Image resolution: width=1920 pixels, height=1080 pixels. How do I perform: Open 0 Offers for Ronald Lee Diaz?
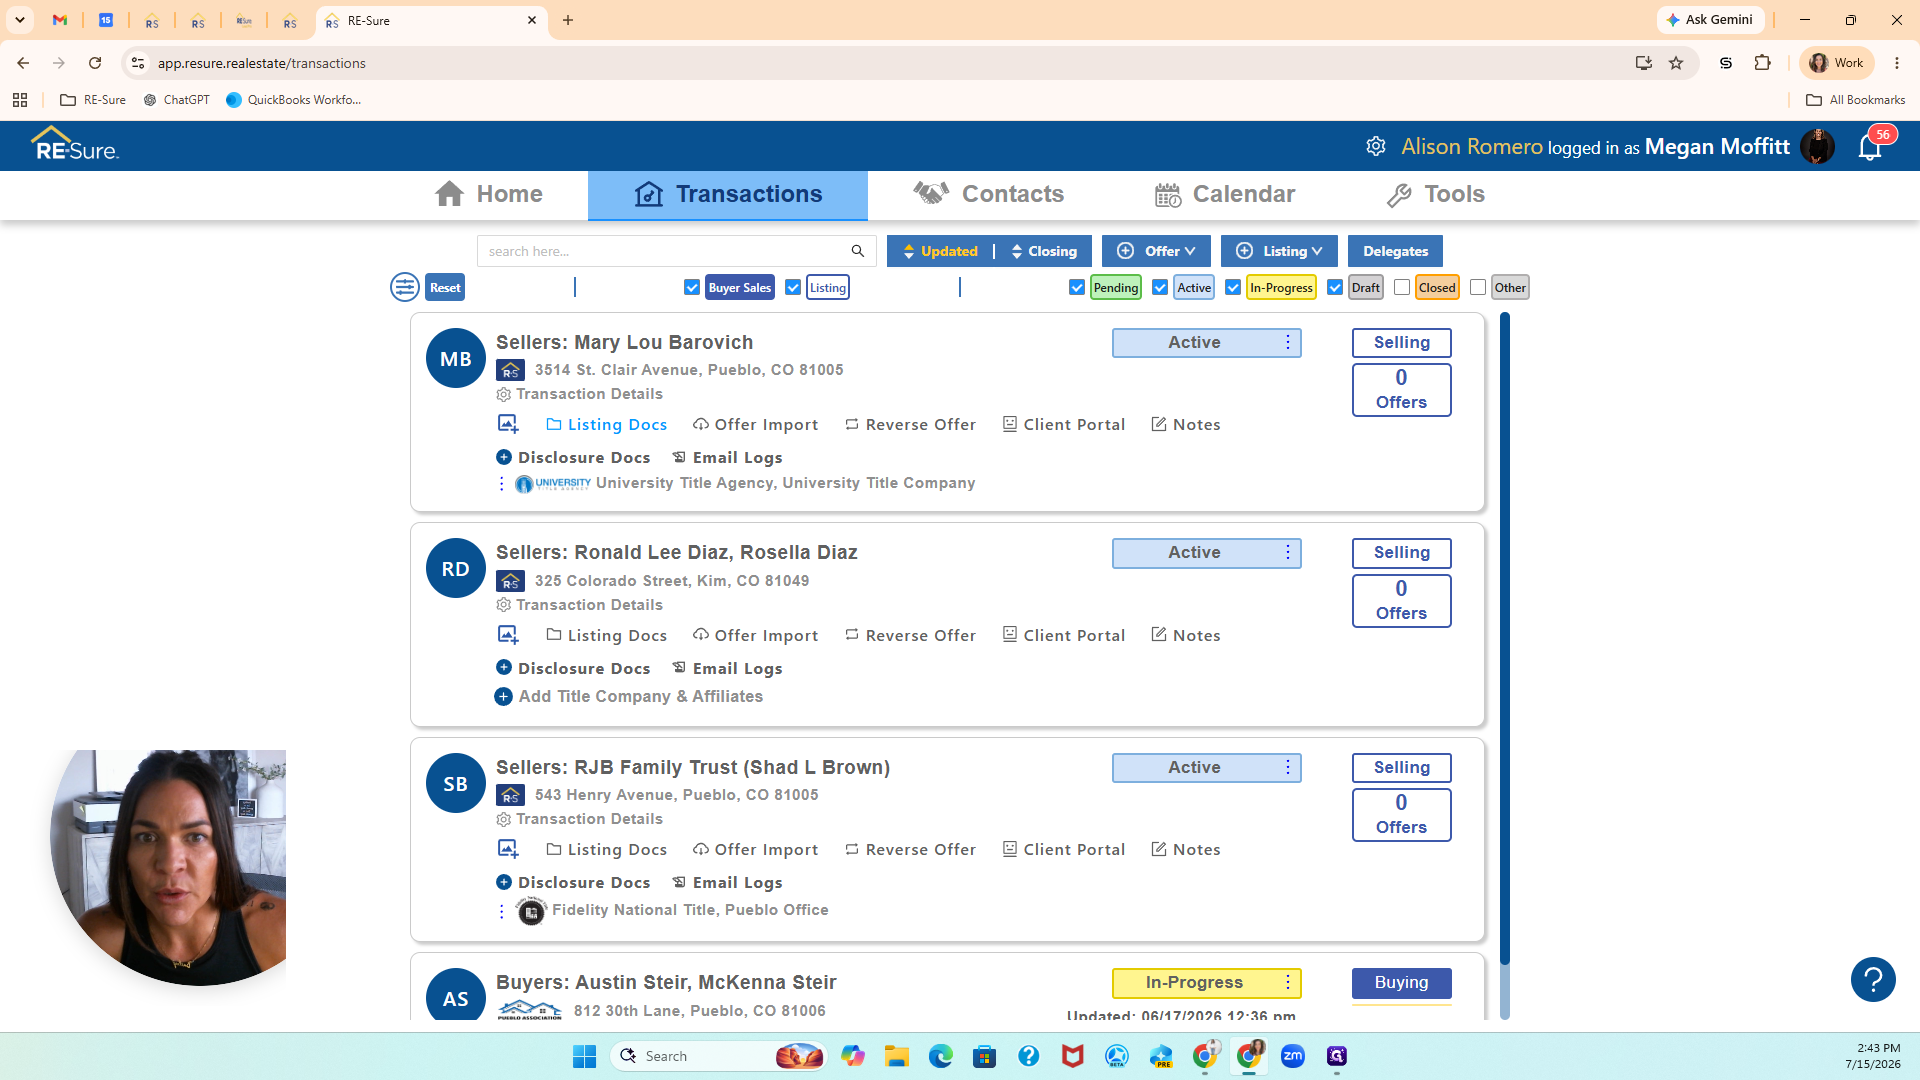pos(1401,600)
